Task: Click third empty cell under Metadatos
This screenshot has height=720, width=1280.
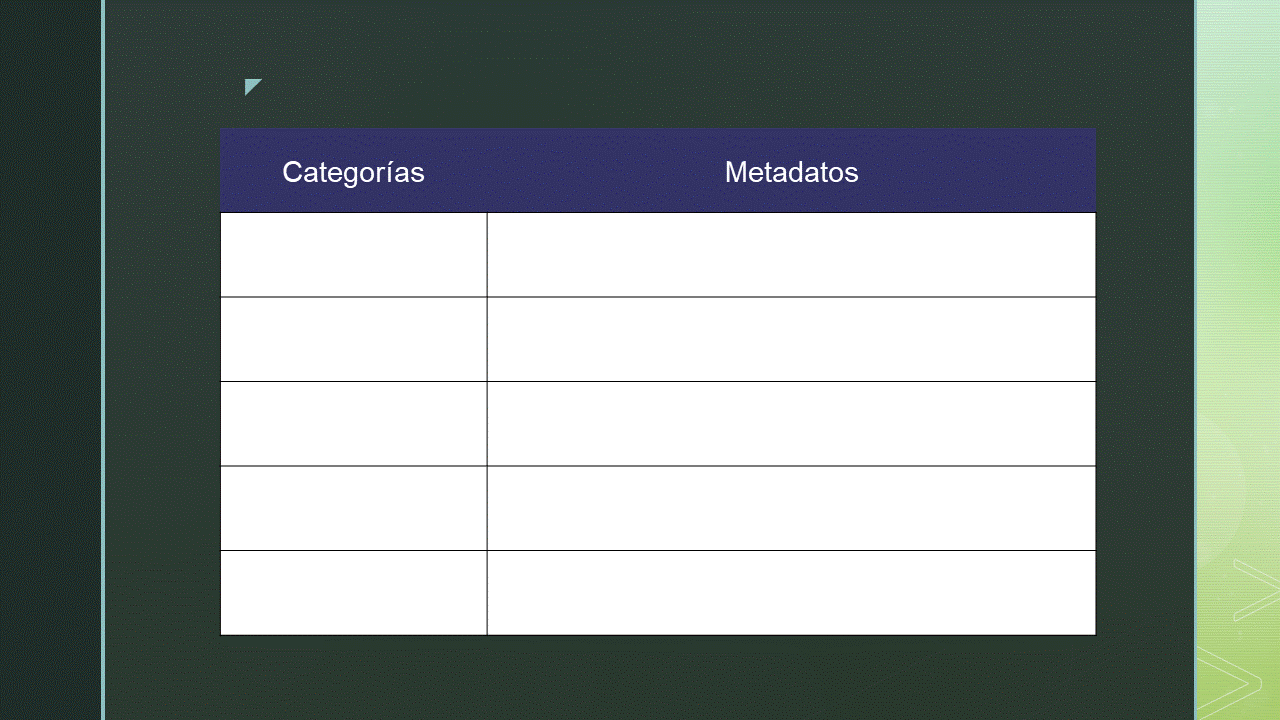Action: point(791,424)
